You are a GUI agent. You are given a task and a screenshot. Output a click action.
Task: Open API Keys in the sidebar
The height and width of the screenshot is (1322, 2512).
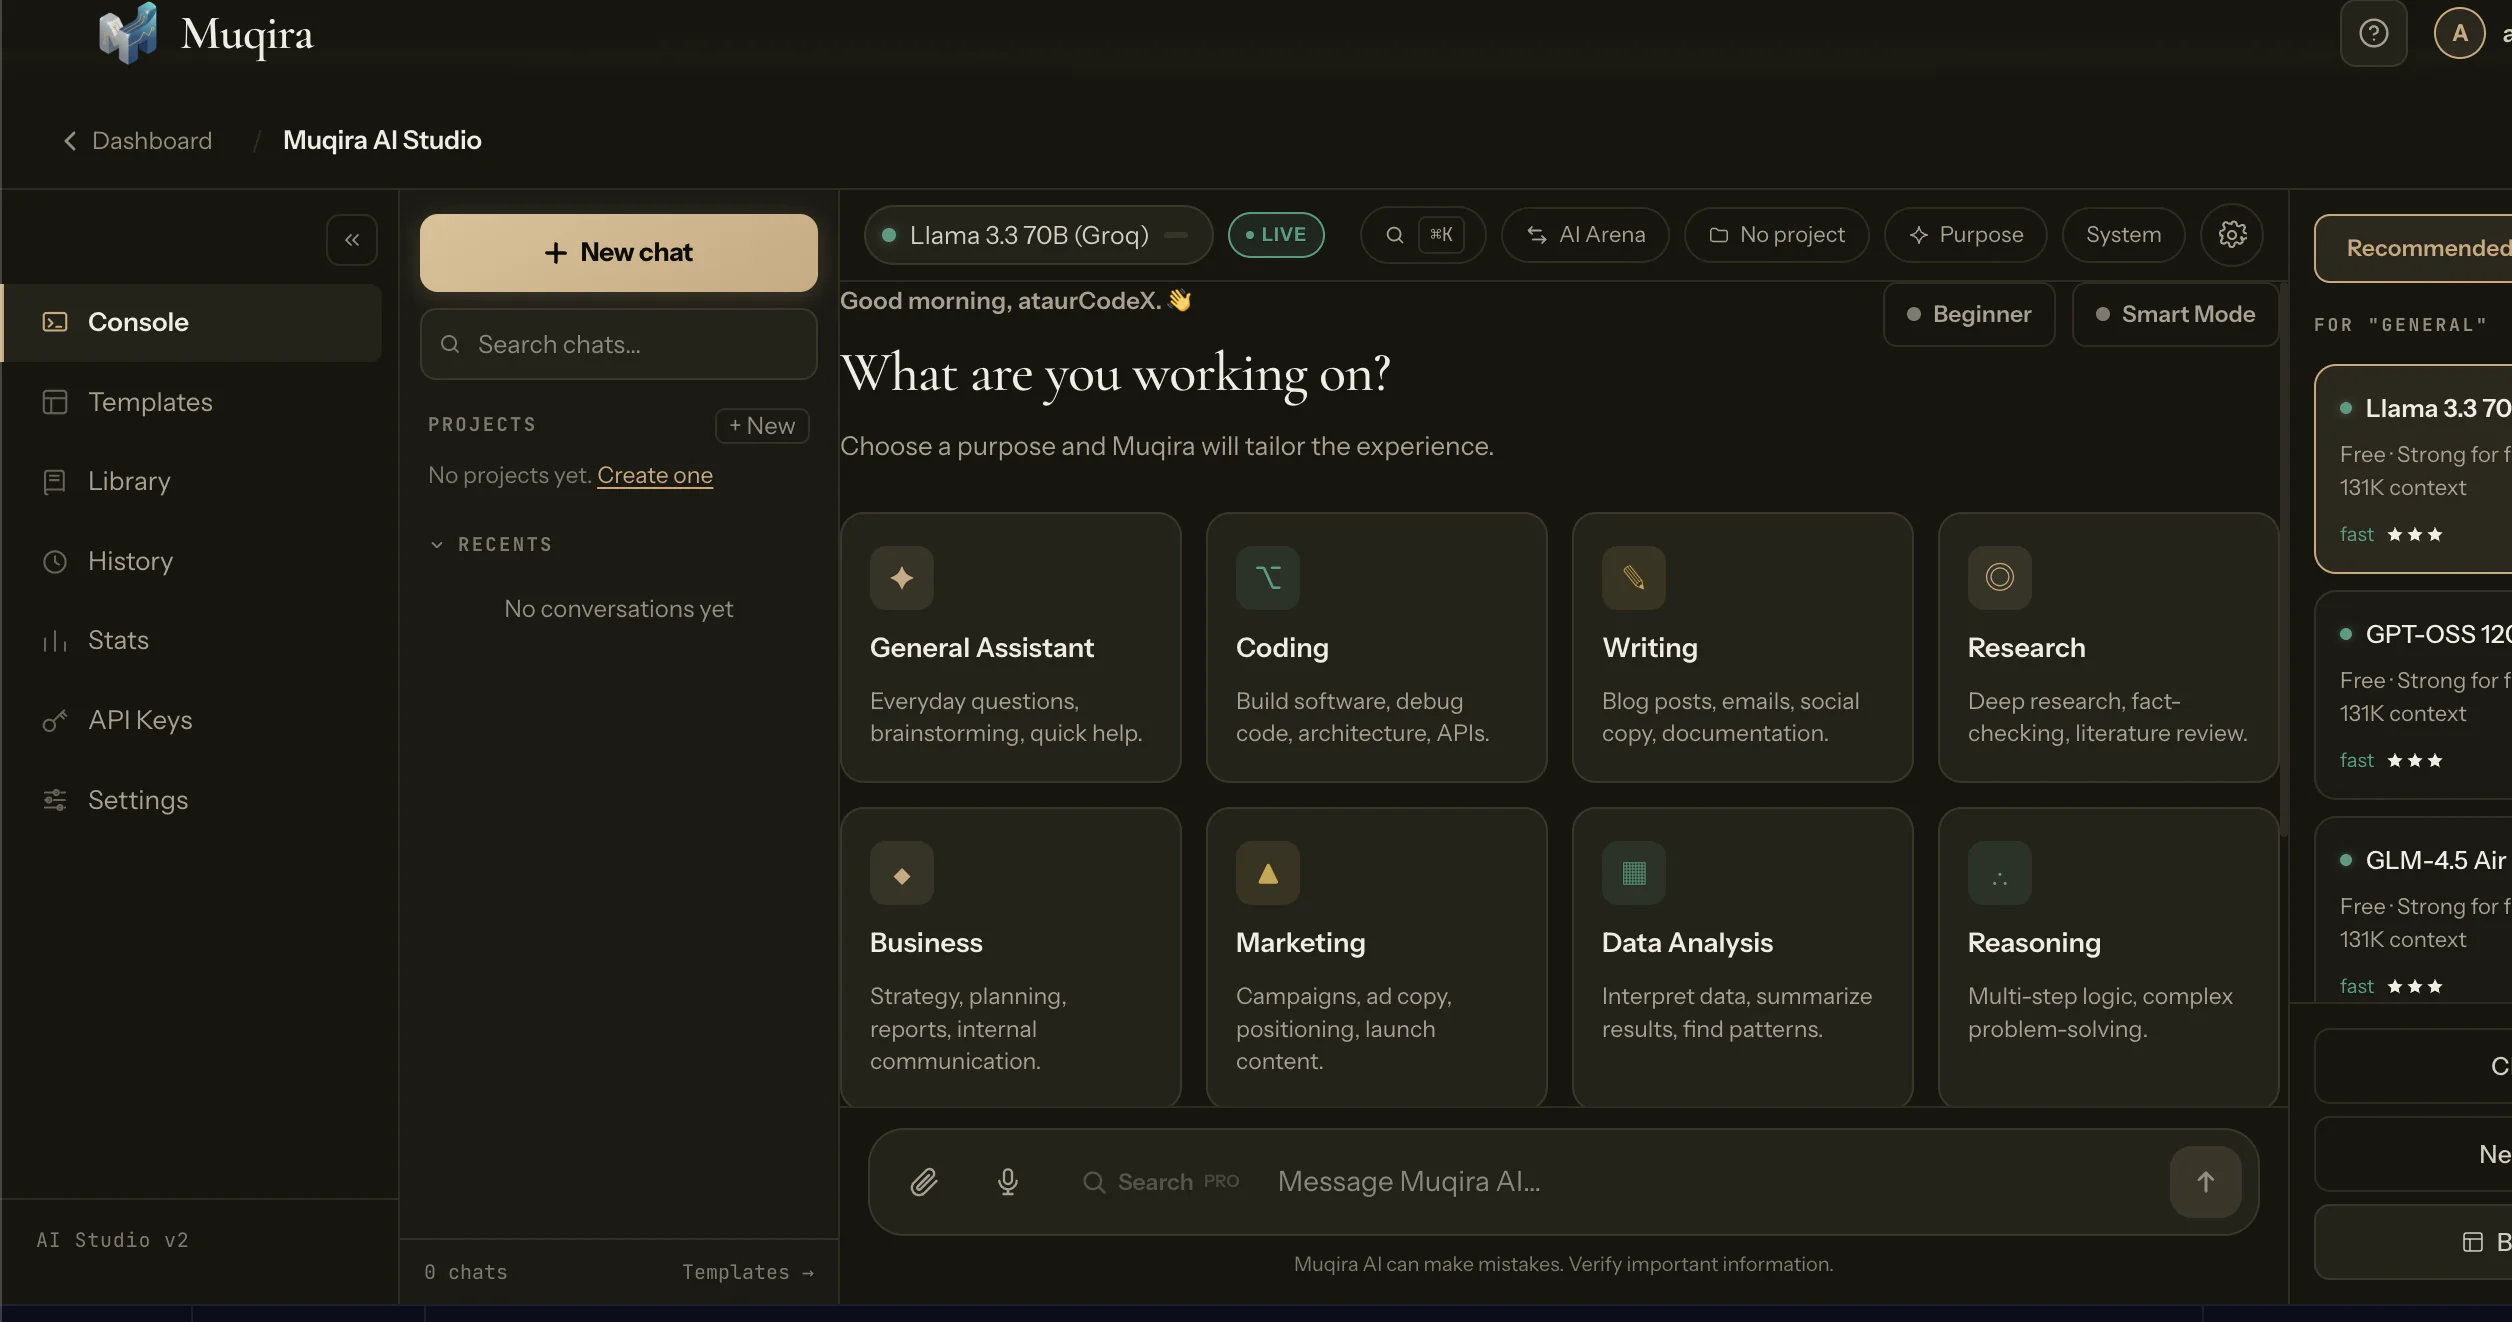pos(192,721)
